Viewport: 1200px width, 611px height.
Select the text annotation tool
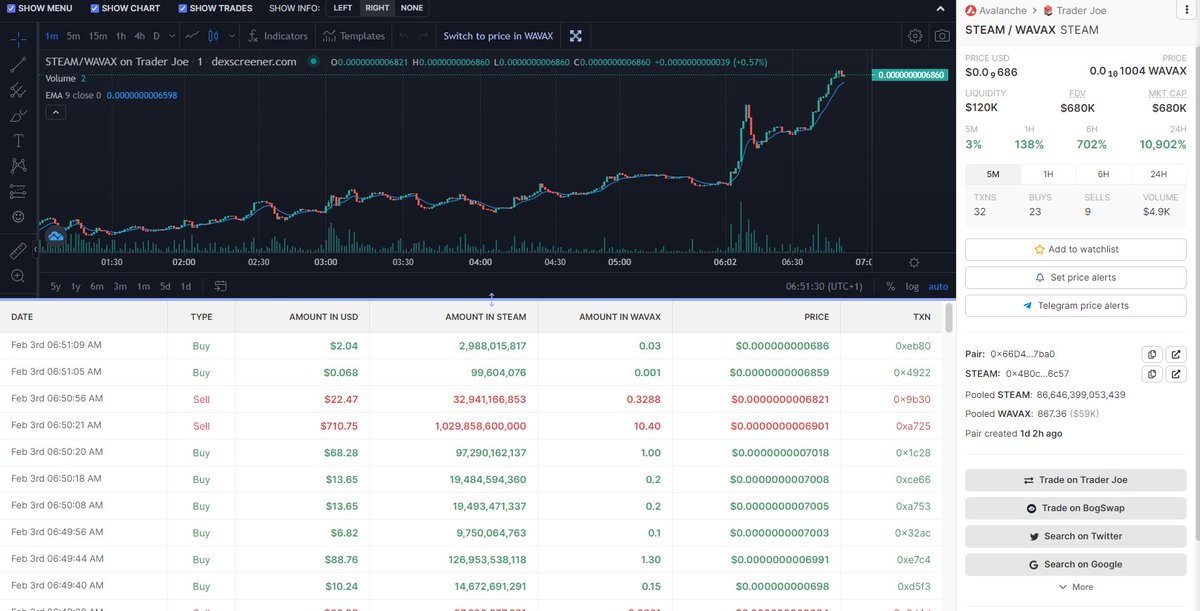[18, 140]
